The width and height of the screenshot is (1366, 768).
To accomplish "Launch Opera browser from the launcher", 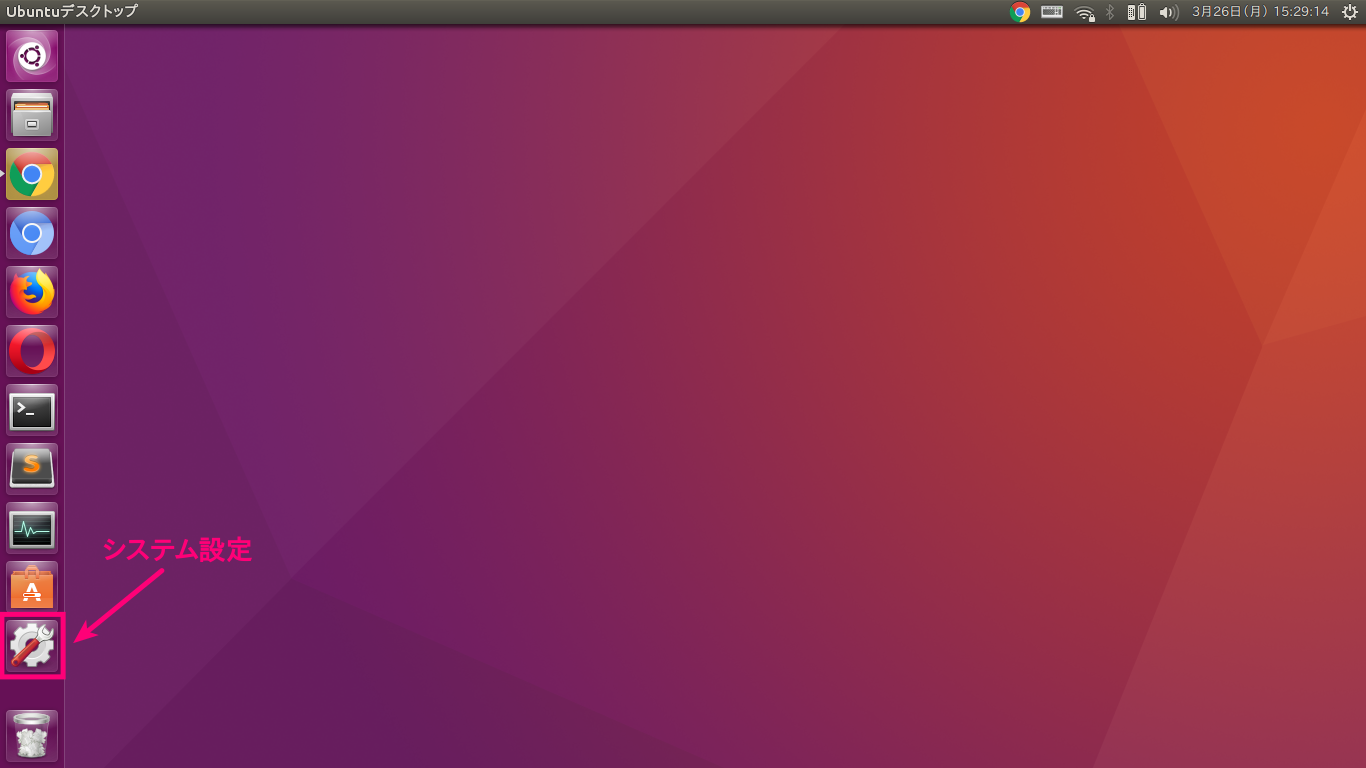I will point(32,351).
